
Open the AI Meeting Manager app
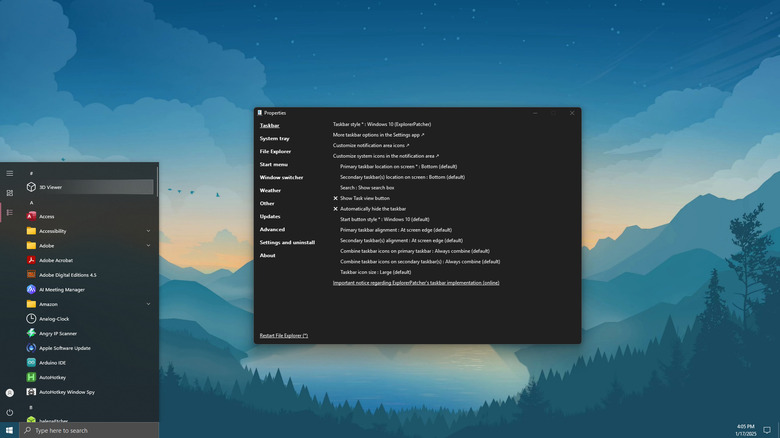pyautogui.click(x=62, y=289)
